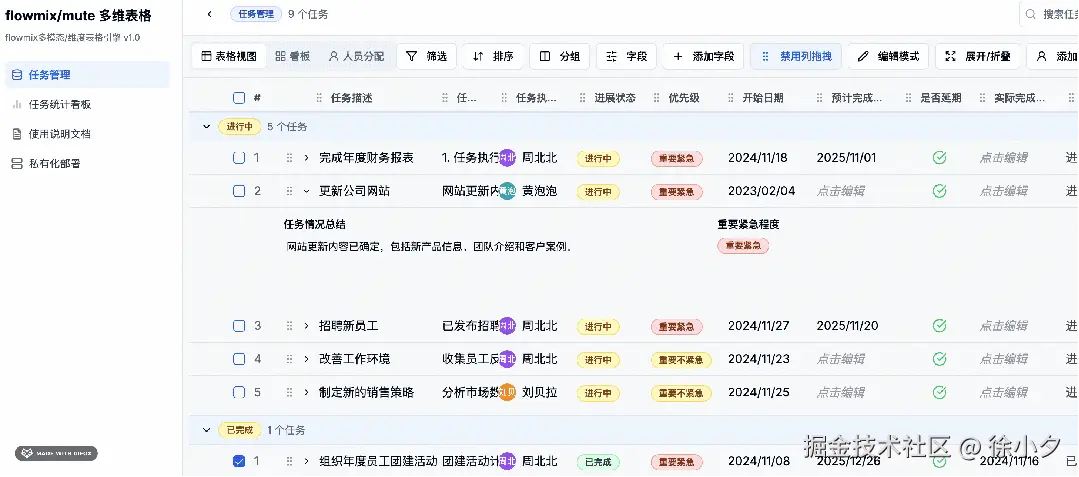
Task: Click 点击编辑 expected date in 更新公司网站 row
Action: 841,191
